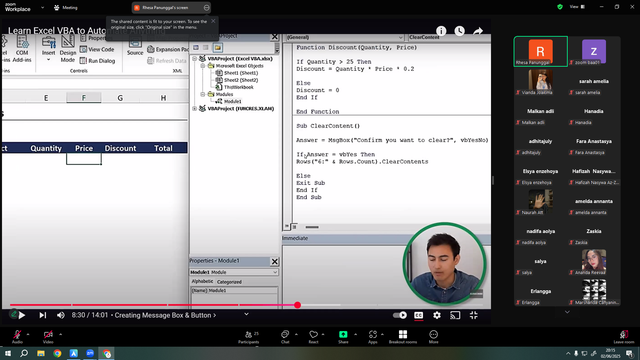Click View Code icon in Project Explorer
Viewport: 640px width, 360px height.
click(196, 47)
